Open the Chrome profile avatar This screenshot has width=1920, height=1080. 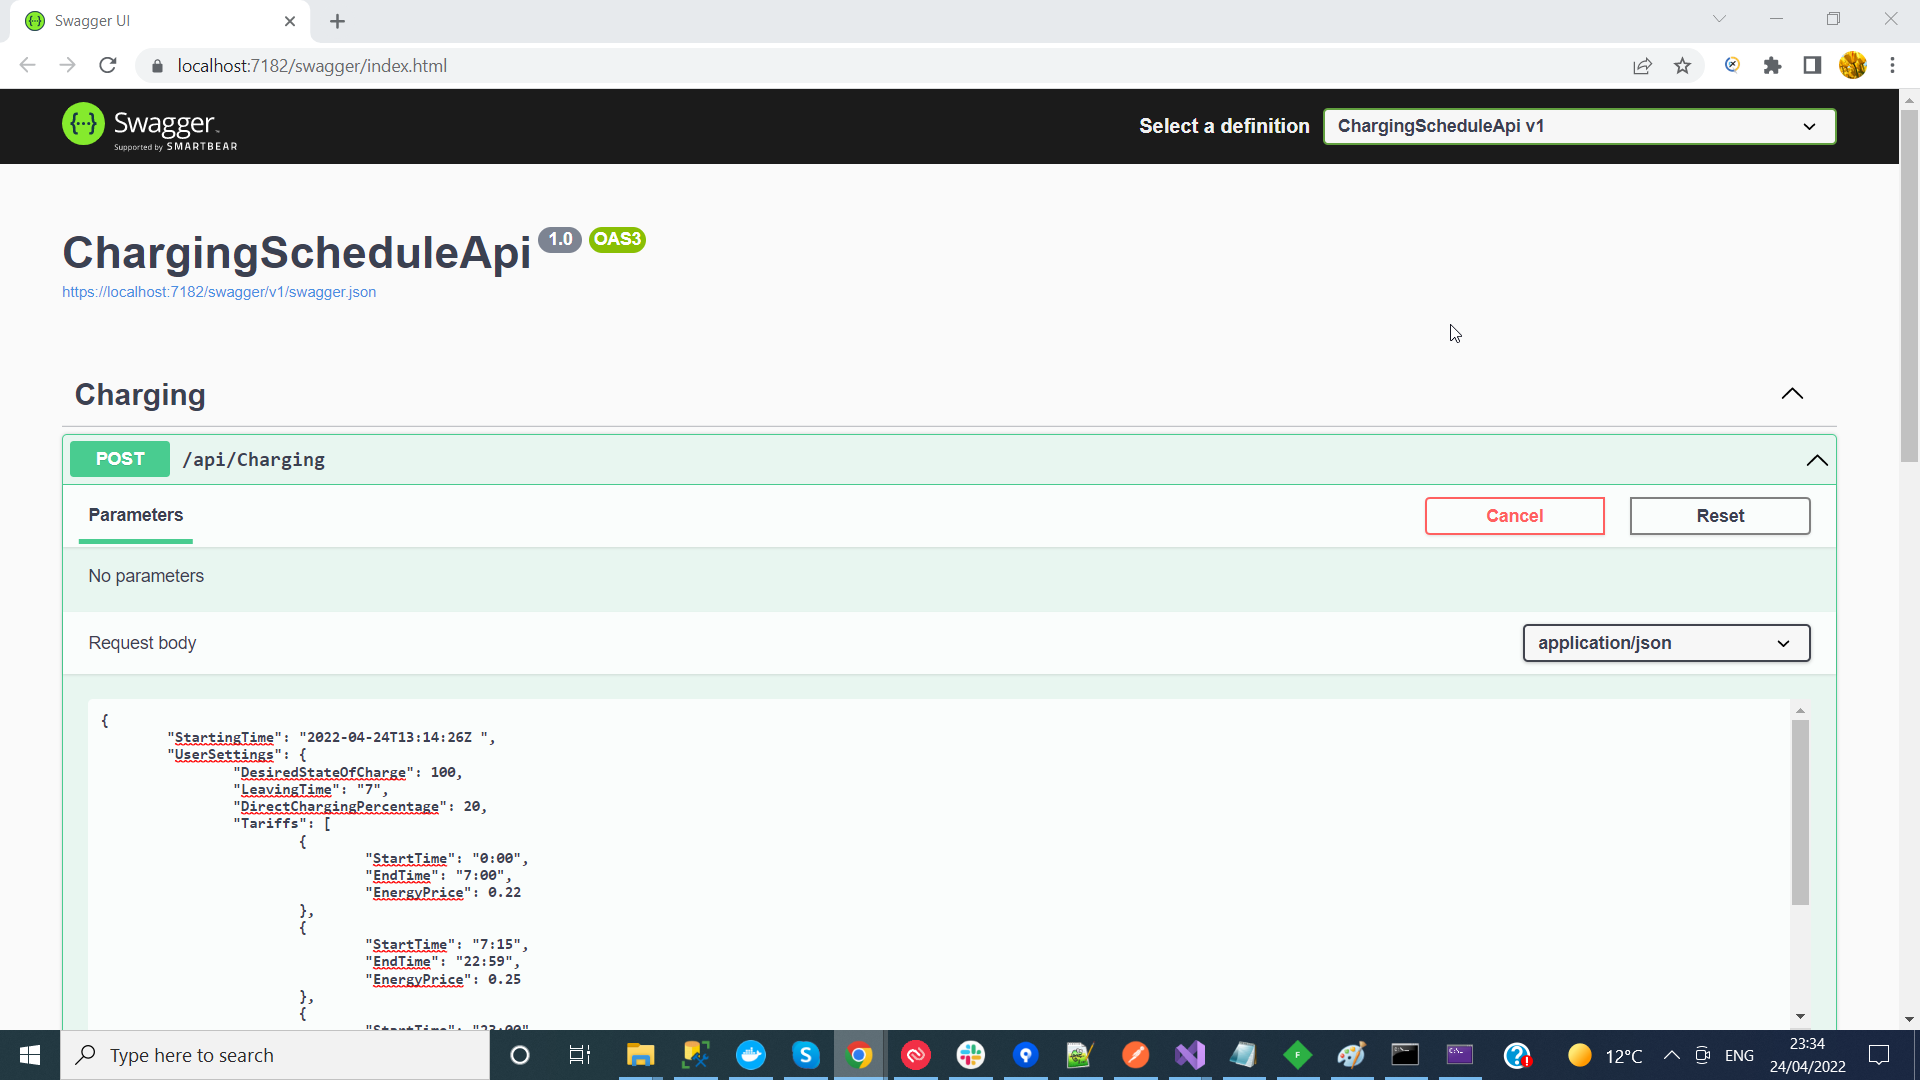(1852, 66)
